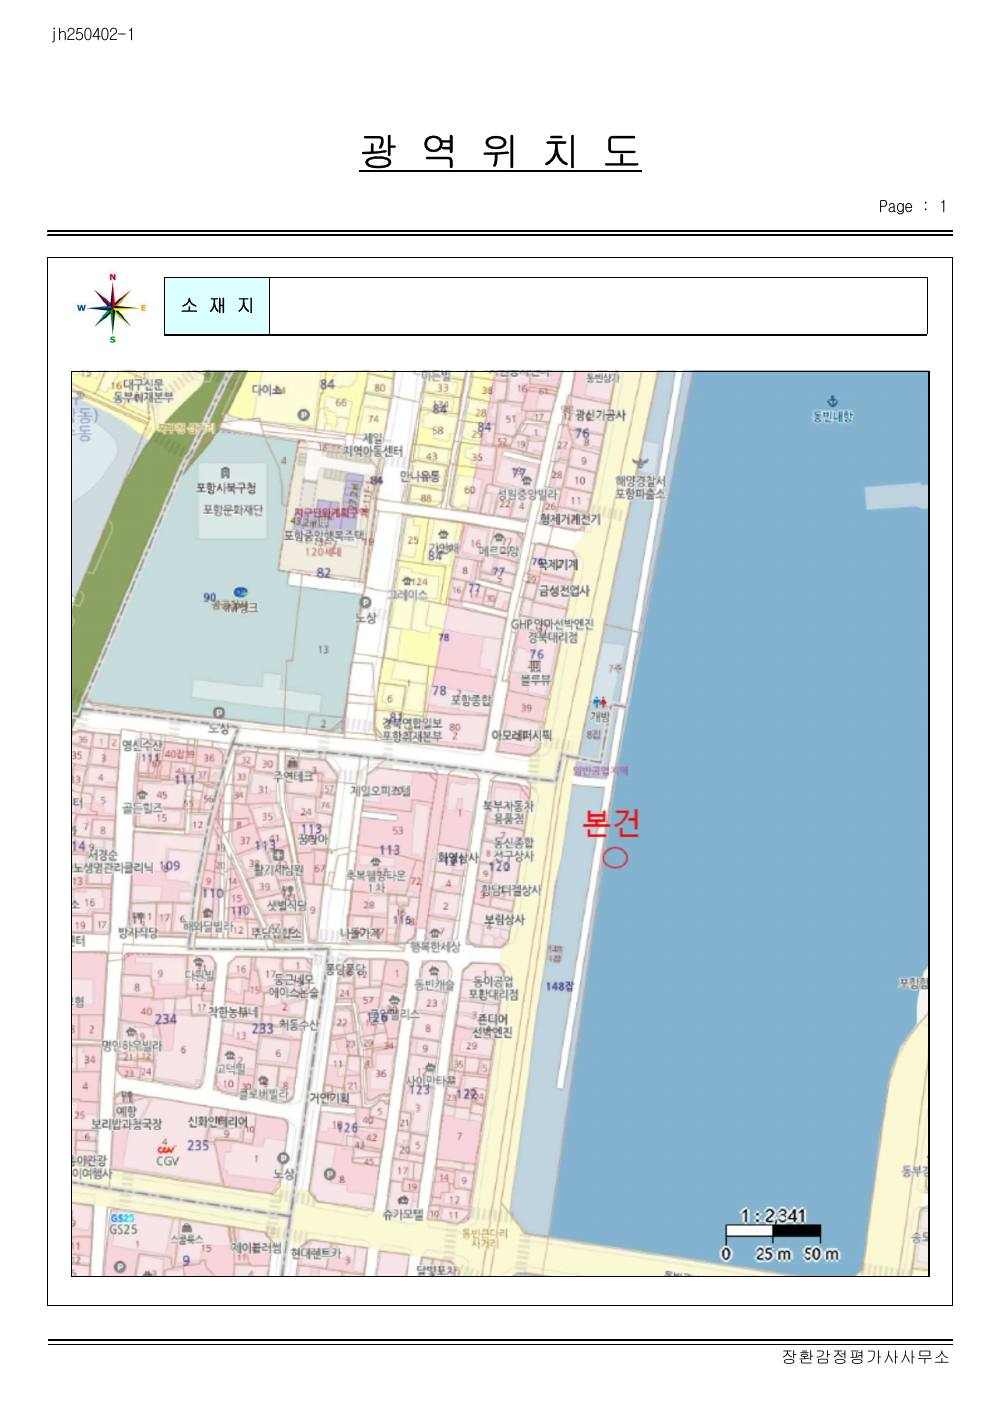The height and width of the screenshot is (1416, 1000).
Task: Click the 사이마타운 map label
Action: (431, 1080)
